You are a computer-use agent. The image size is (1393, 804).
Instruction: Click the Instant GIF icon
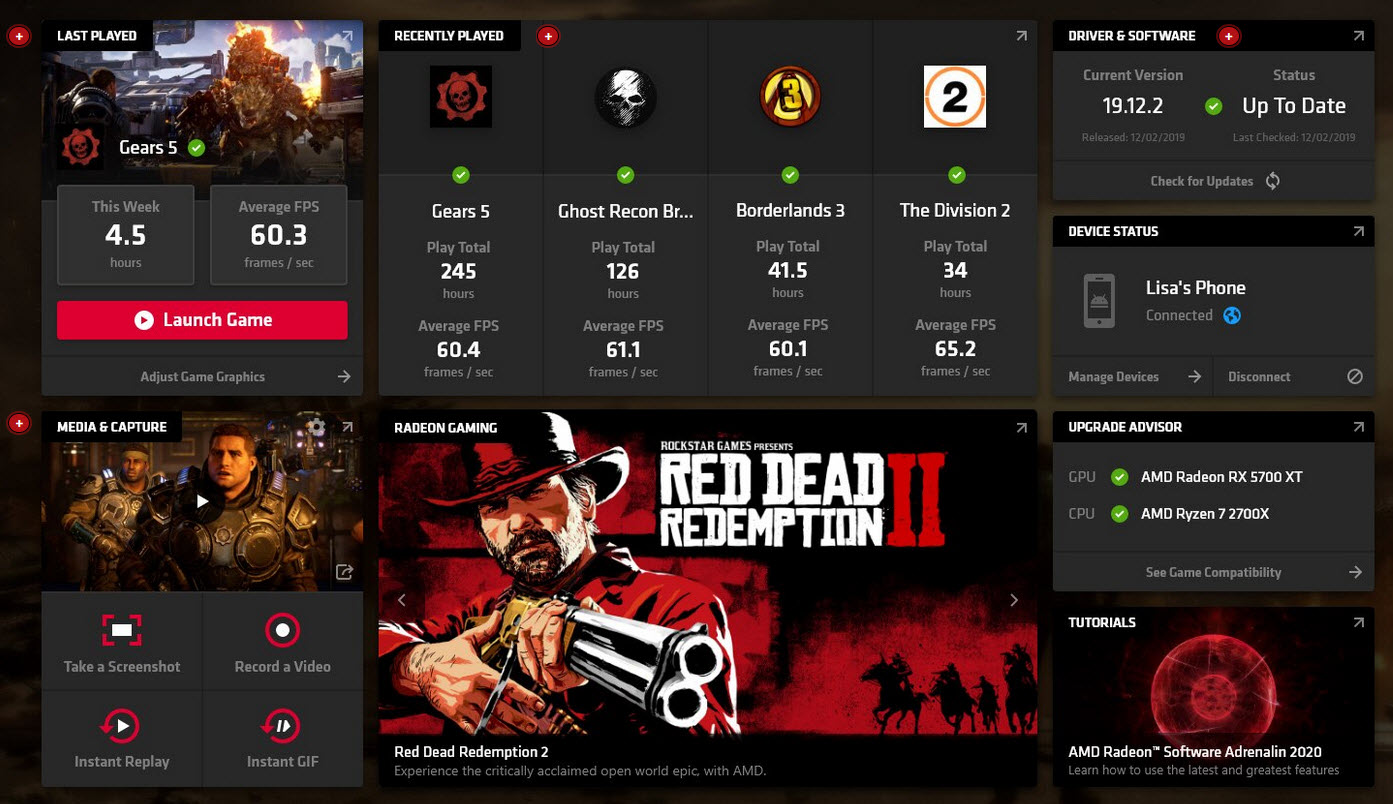pos(282,726)
